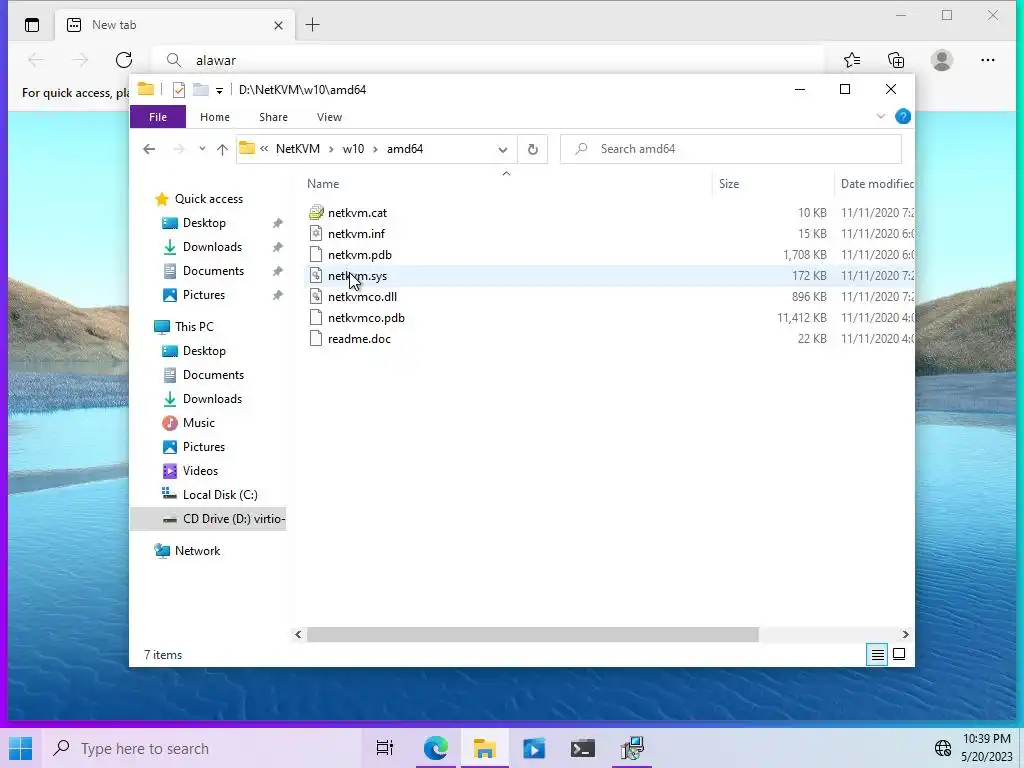This screenshot has height=768, width=1024.
Task: Open browser Settings and more menu
Action: point(987,60)
